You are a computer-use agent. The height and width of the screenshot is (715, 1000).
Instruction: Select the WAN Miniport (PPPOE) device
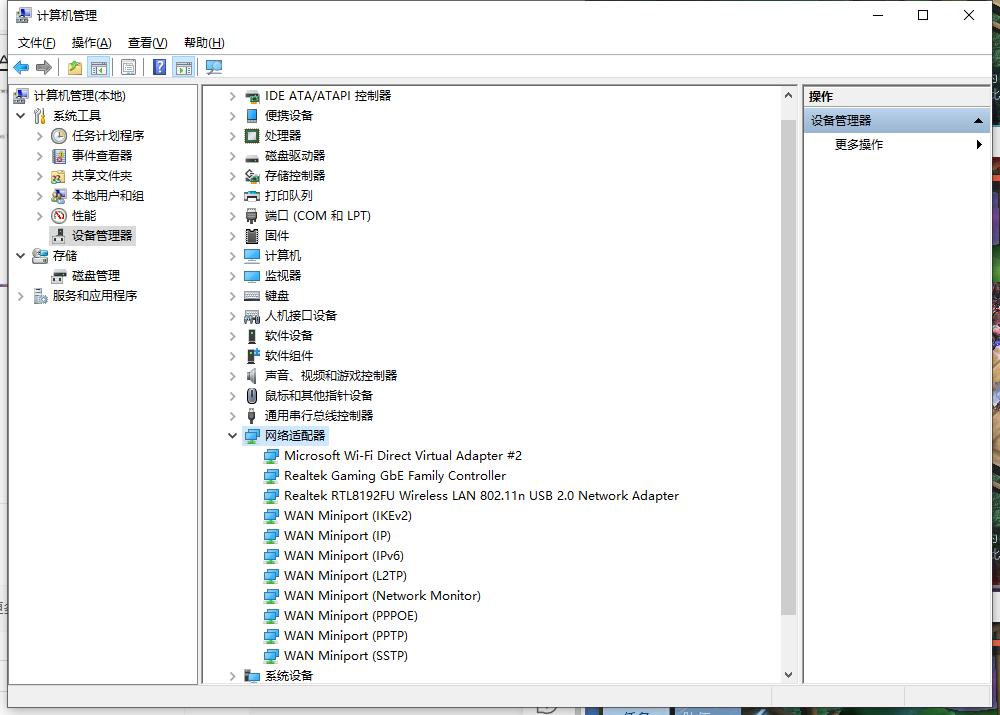tap(350, 616)
